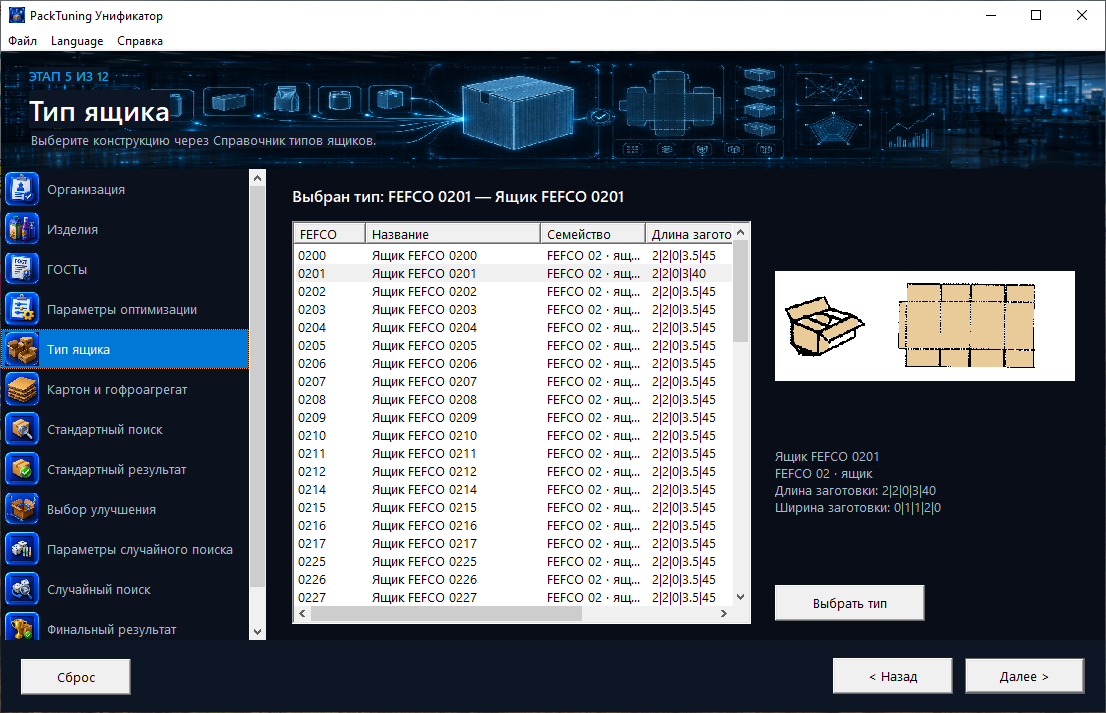Click the Далее > button

(x=1024, y=676)
